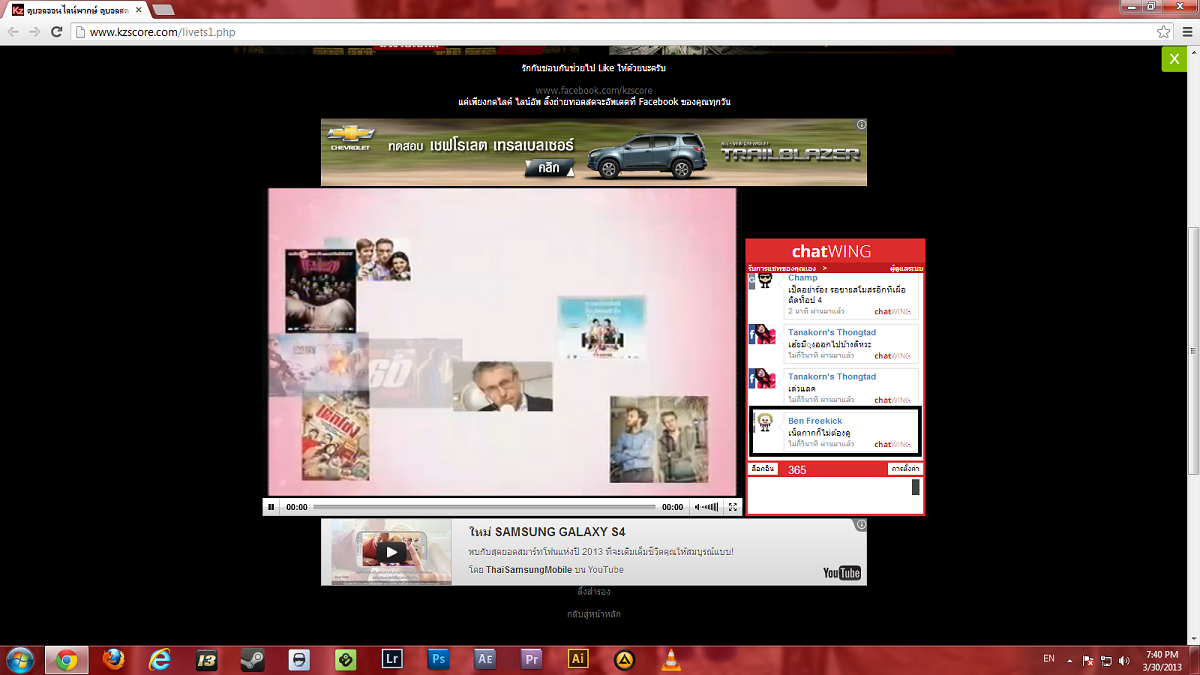1200x675 pixels.
Task: Click the Chrome back navigation arrow
Action: (x=14, y=32)
